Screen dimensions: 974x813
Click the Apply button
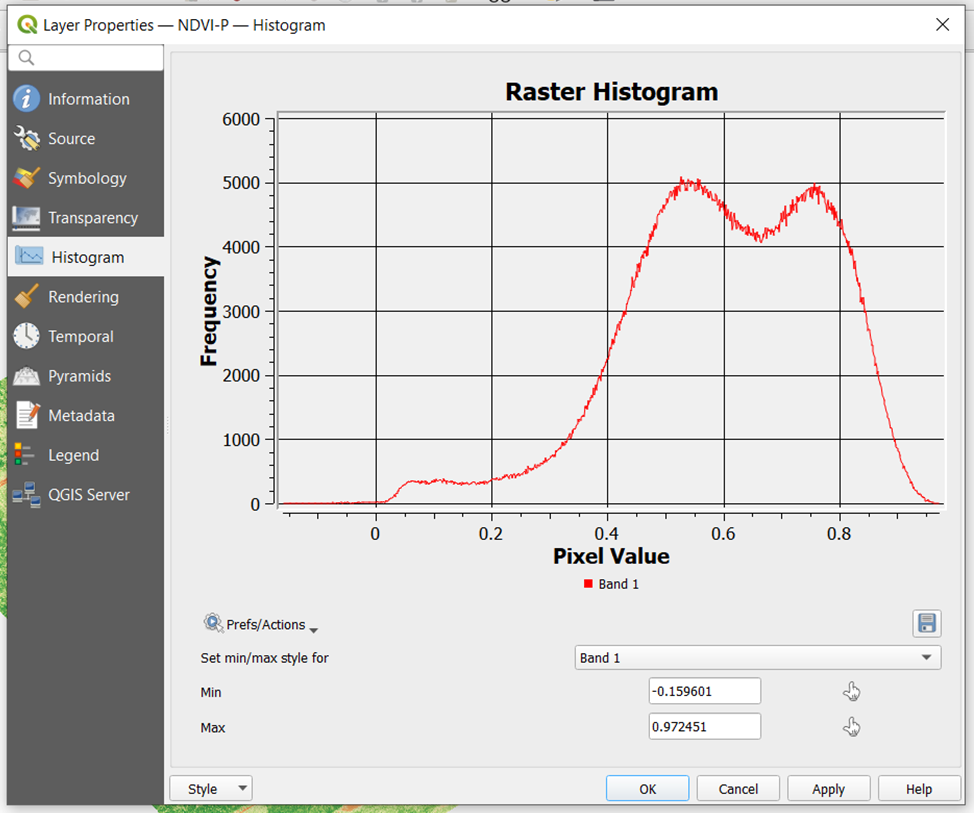coord(828,789)
